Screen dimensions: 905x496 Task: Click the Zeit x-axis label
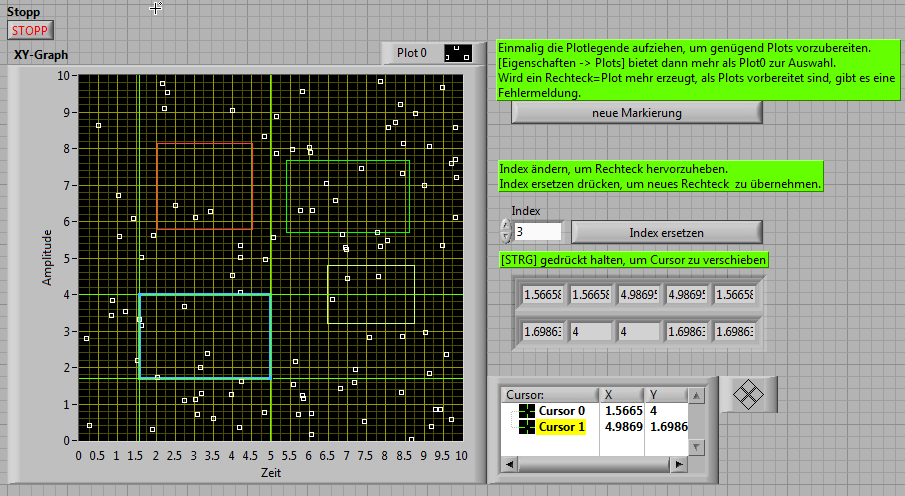pyautogui.click(x=271, y=472)
